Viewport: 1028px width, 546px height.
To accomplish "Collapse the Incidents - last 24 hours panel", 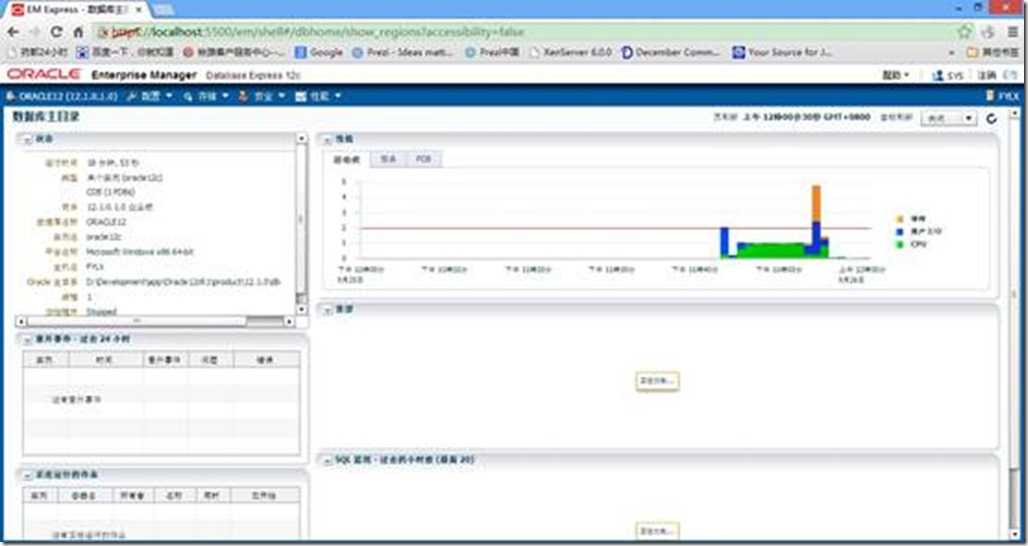I will [28, 340].
